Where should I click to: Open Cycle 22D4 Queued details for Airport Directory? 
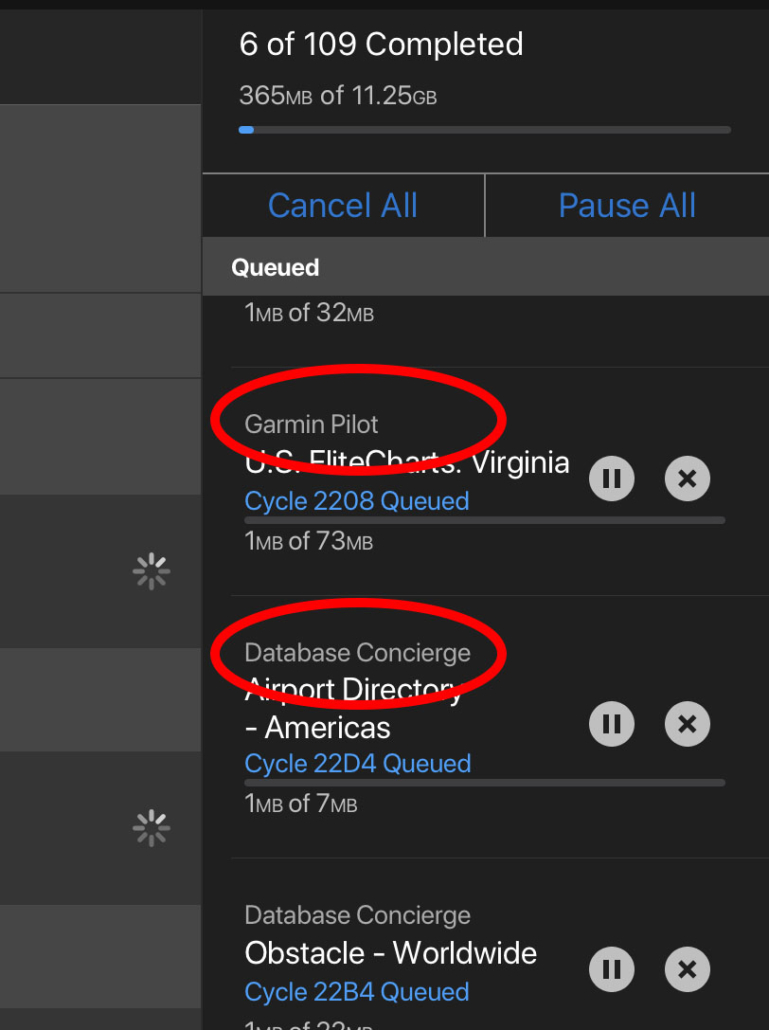[356, 763]
